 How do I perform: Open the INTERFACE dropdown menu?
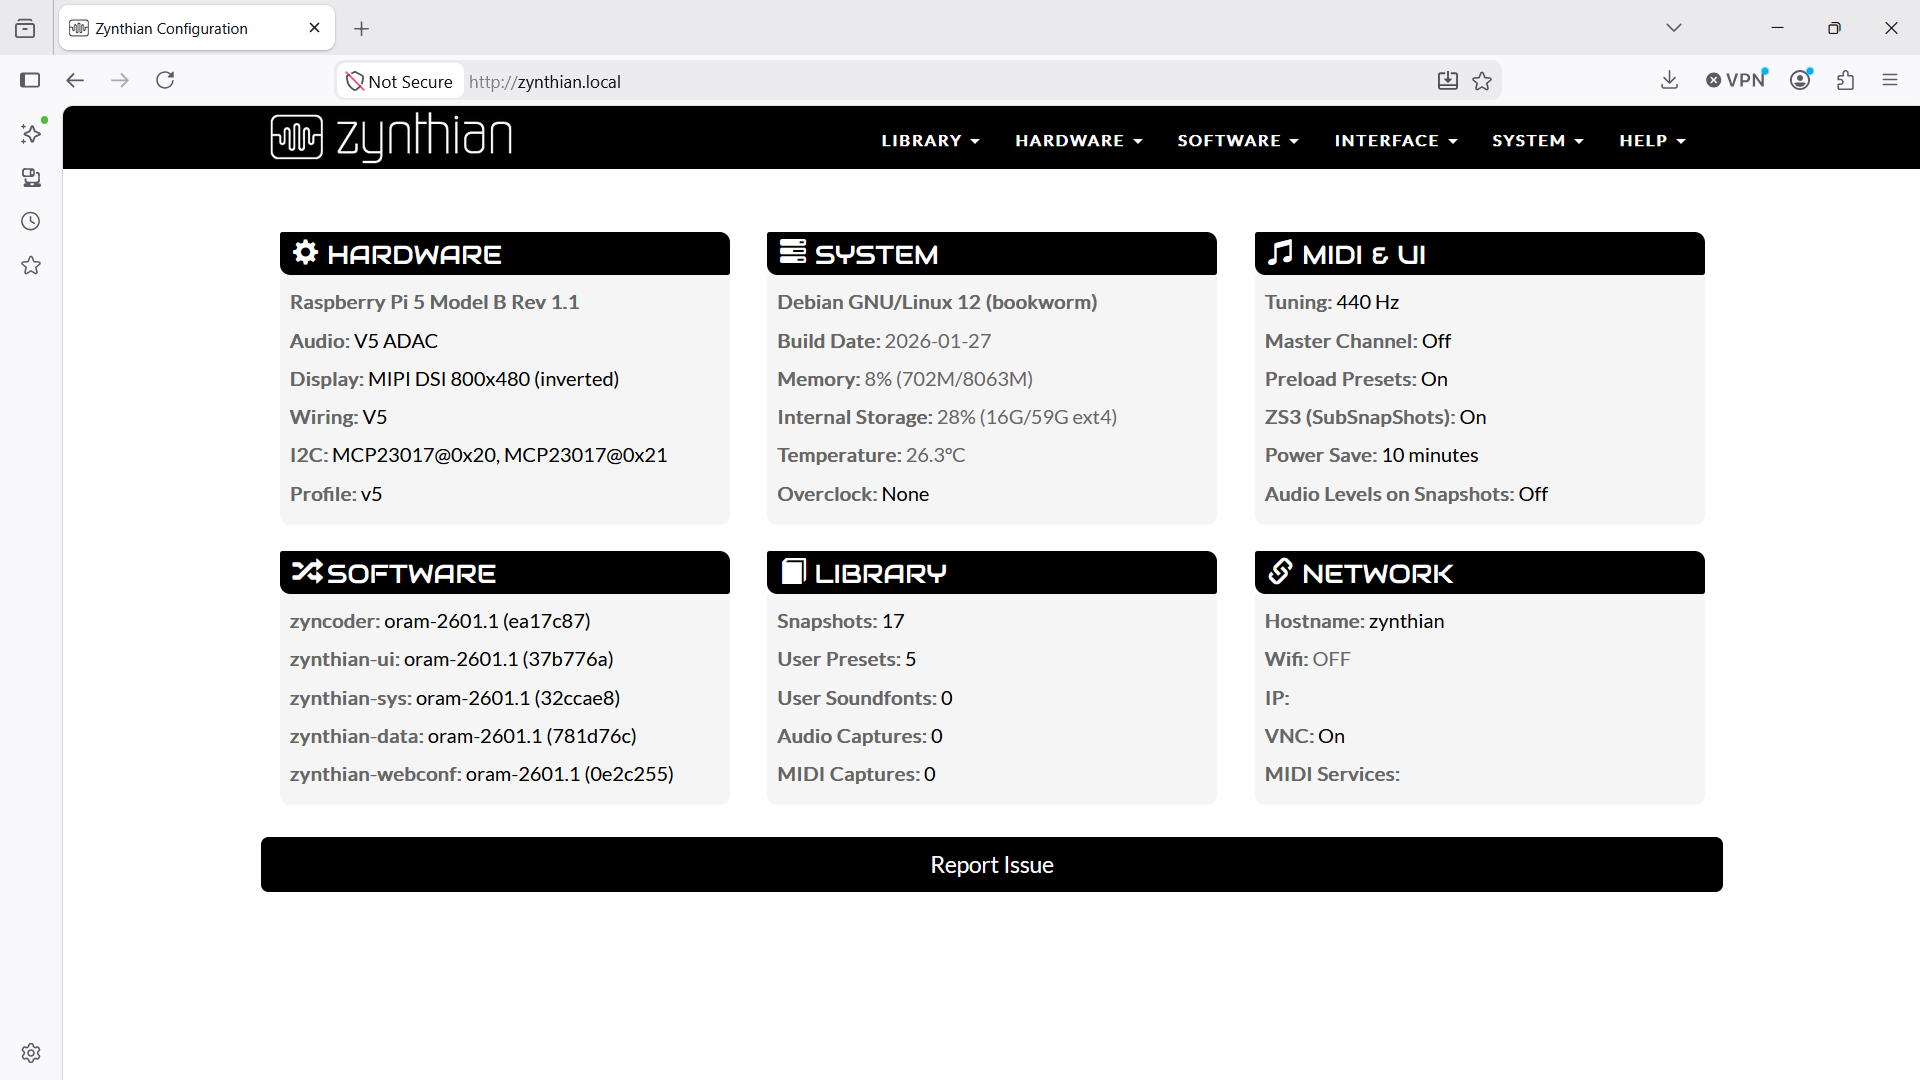pyautogui.click(x=1396, y=141)
